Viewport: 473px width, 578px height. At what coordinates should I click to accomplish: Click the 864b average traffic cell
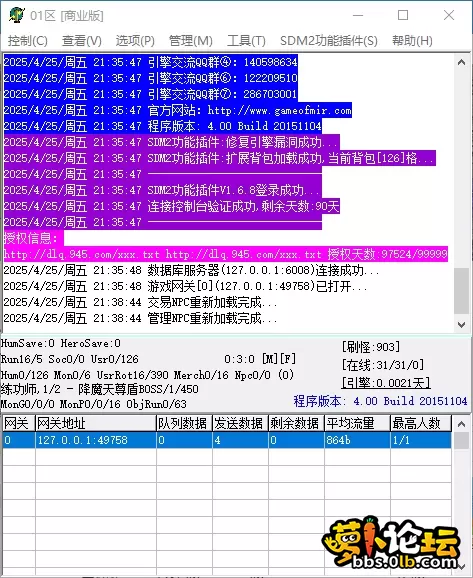(x=357, y=440)
